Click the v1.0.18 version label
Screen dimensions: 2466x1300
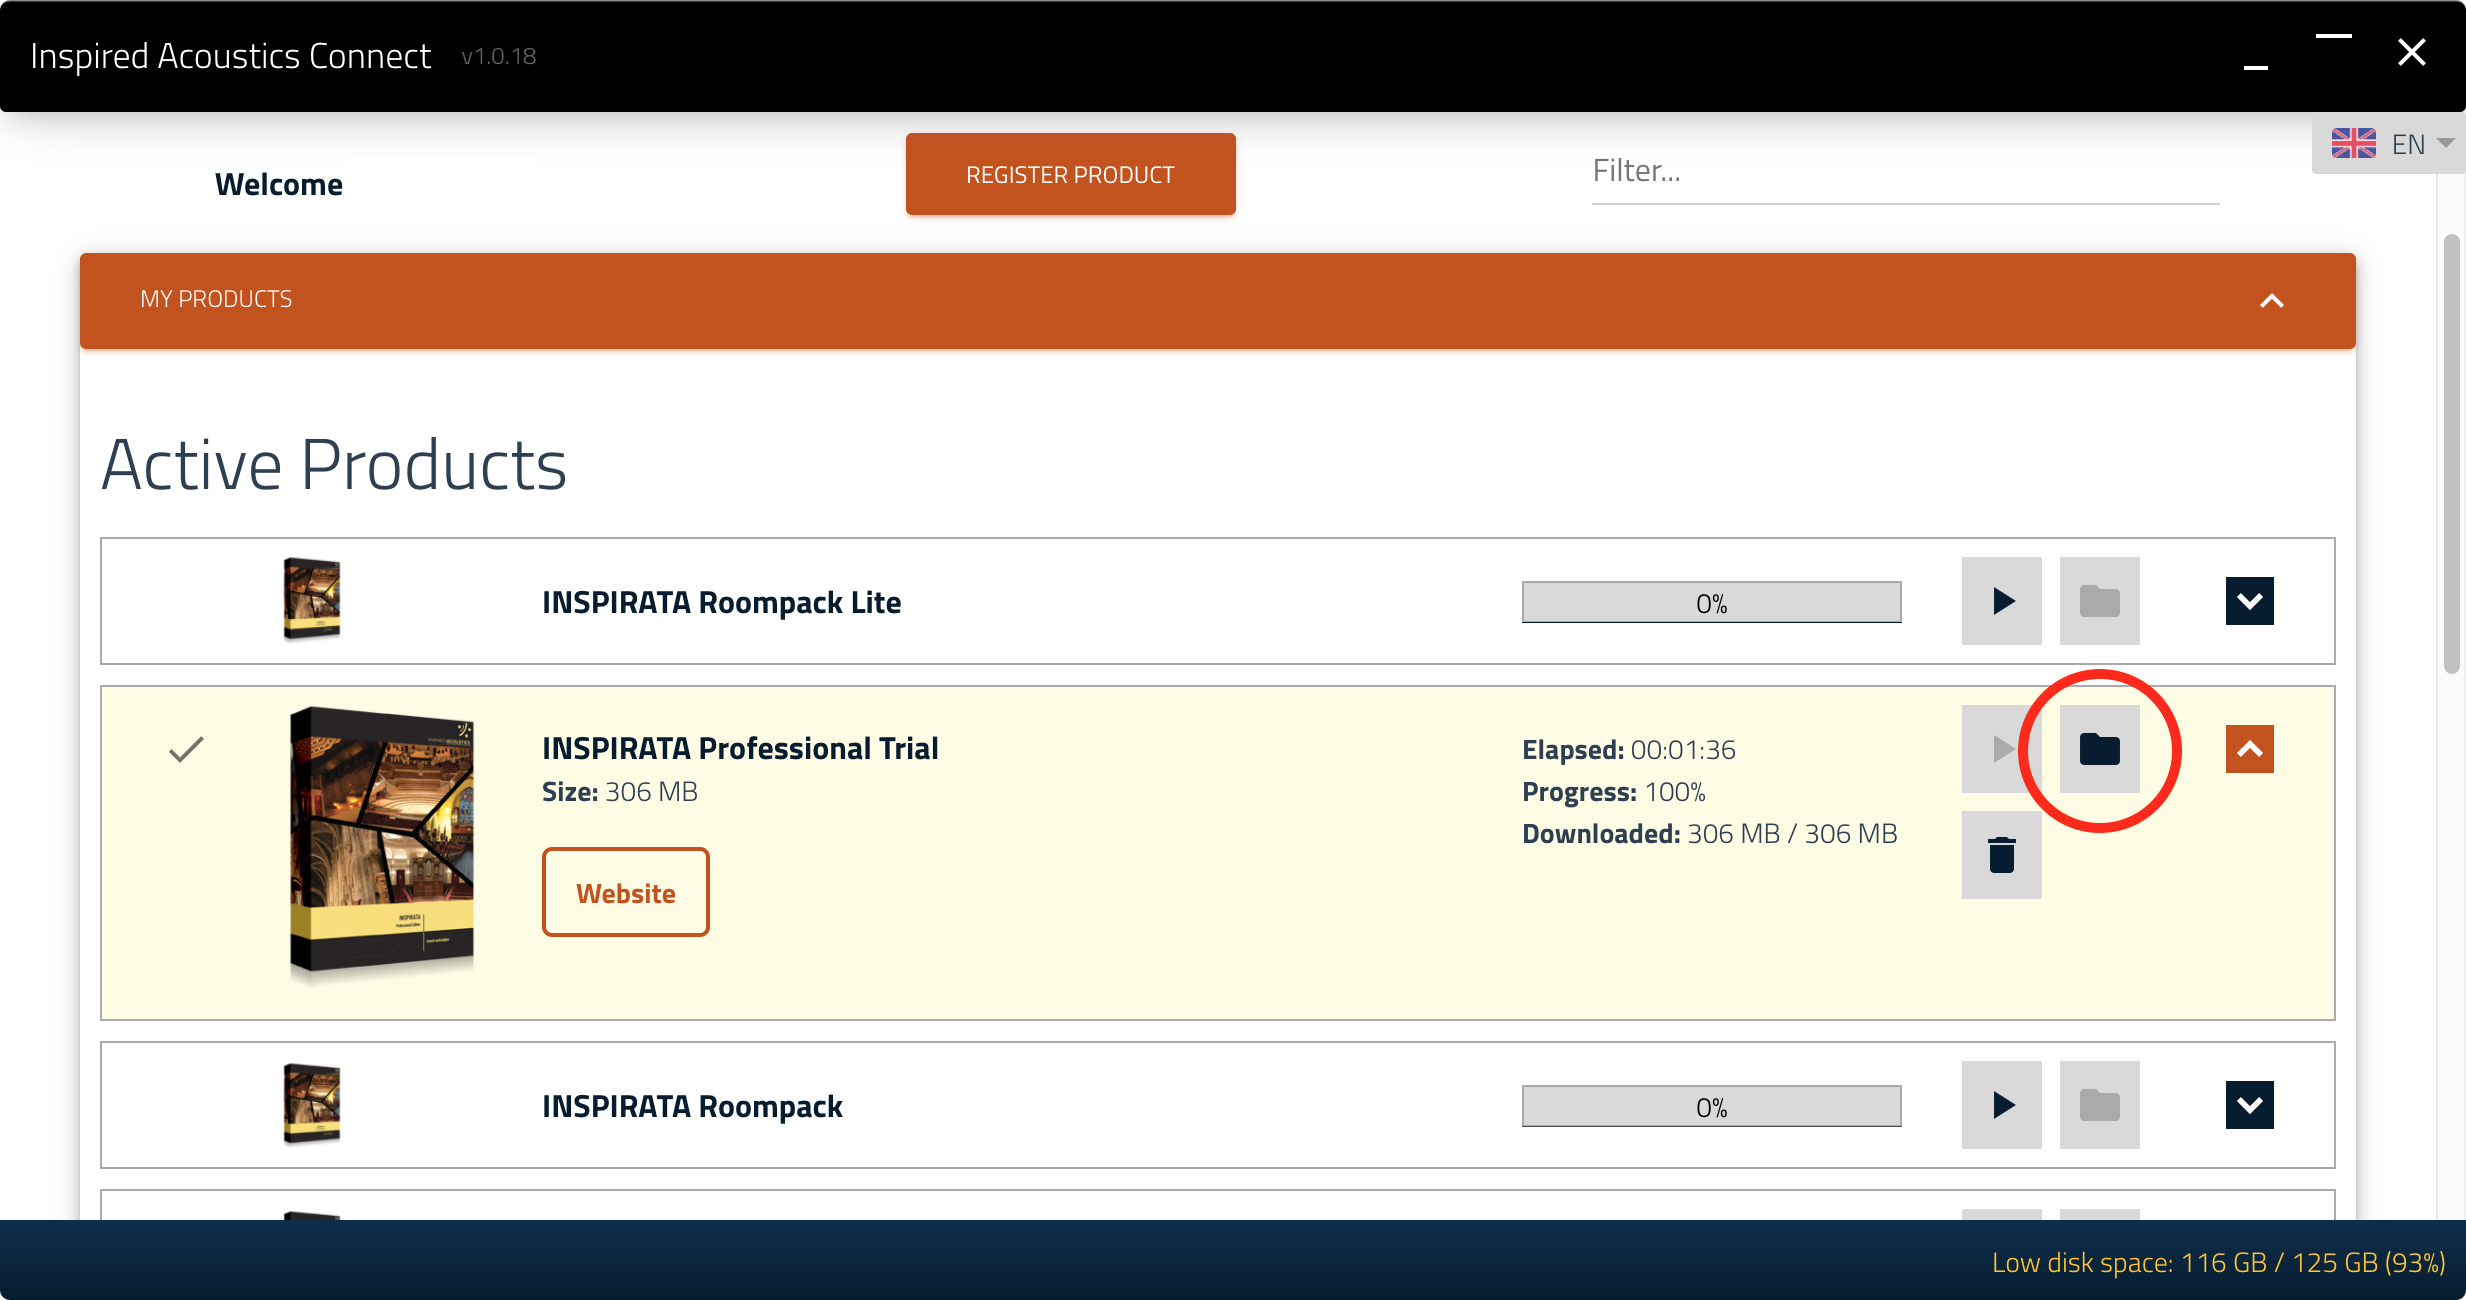499,56
